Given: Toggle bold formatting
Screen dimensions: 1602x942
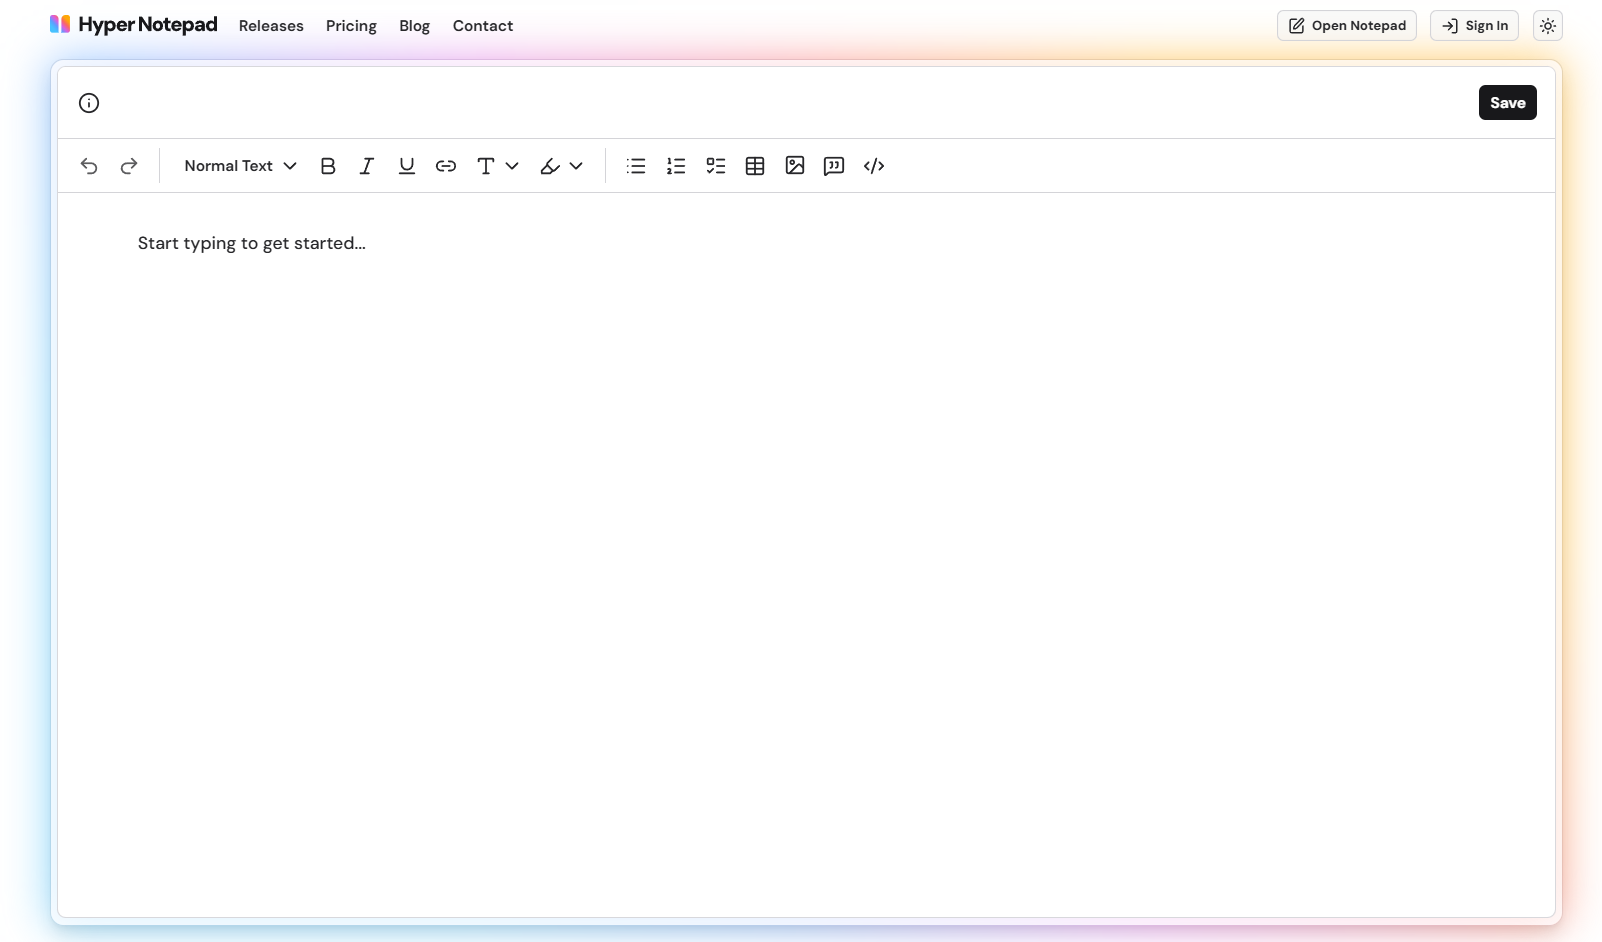Looking at the screenshot, I should point(328,166).
